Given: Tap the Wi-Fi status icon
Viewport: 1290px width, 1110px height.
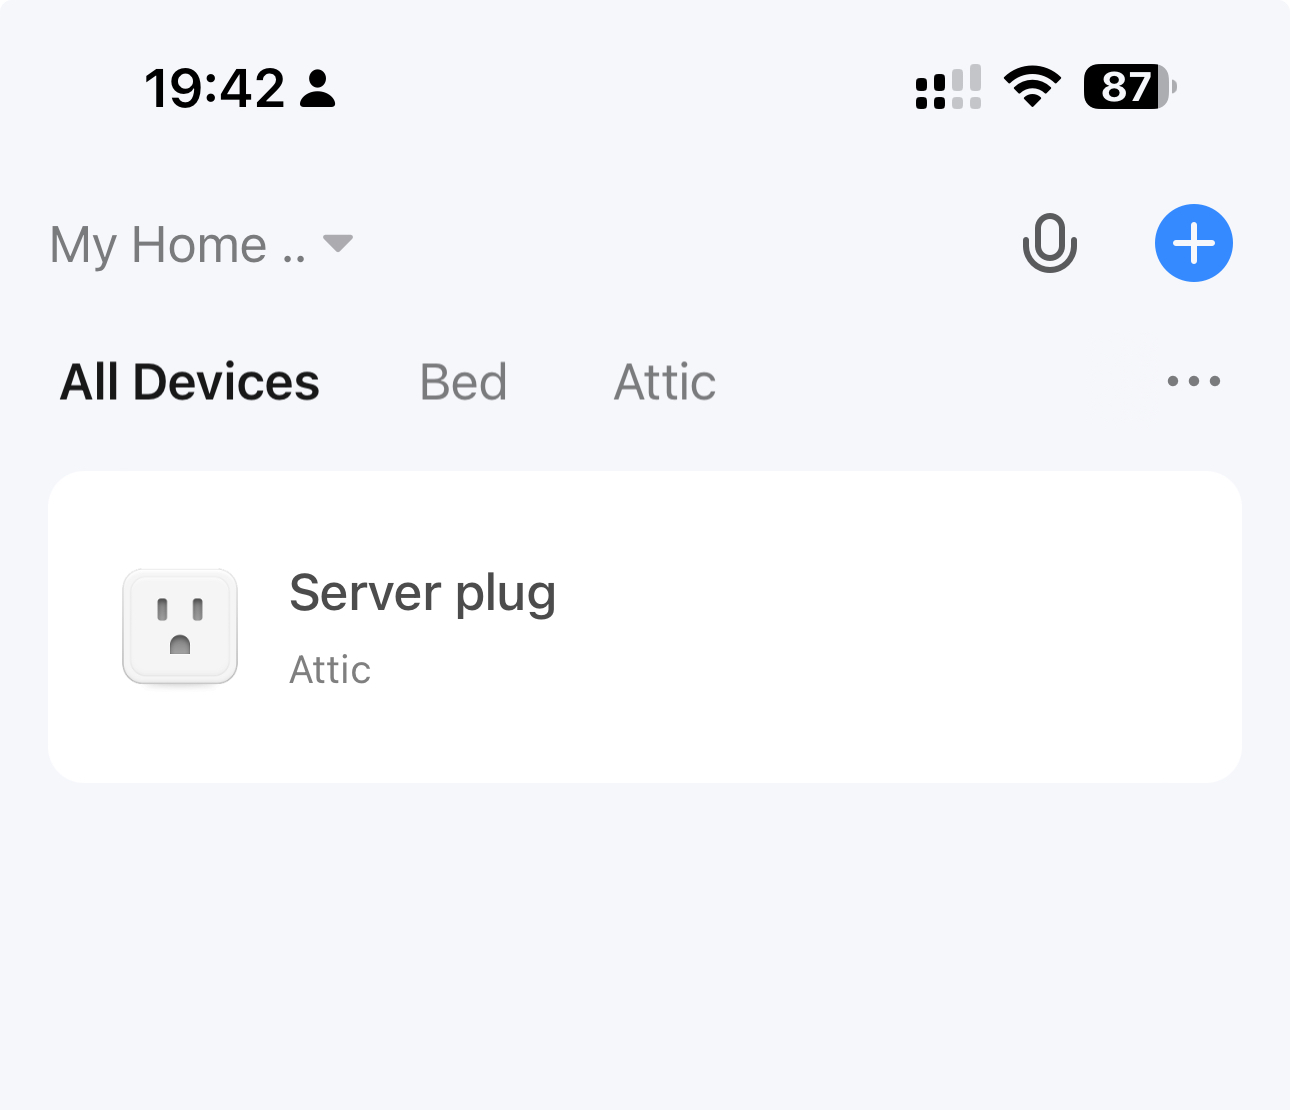Looking at the screenshot, I should 1032,86.
